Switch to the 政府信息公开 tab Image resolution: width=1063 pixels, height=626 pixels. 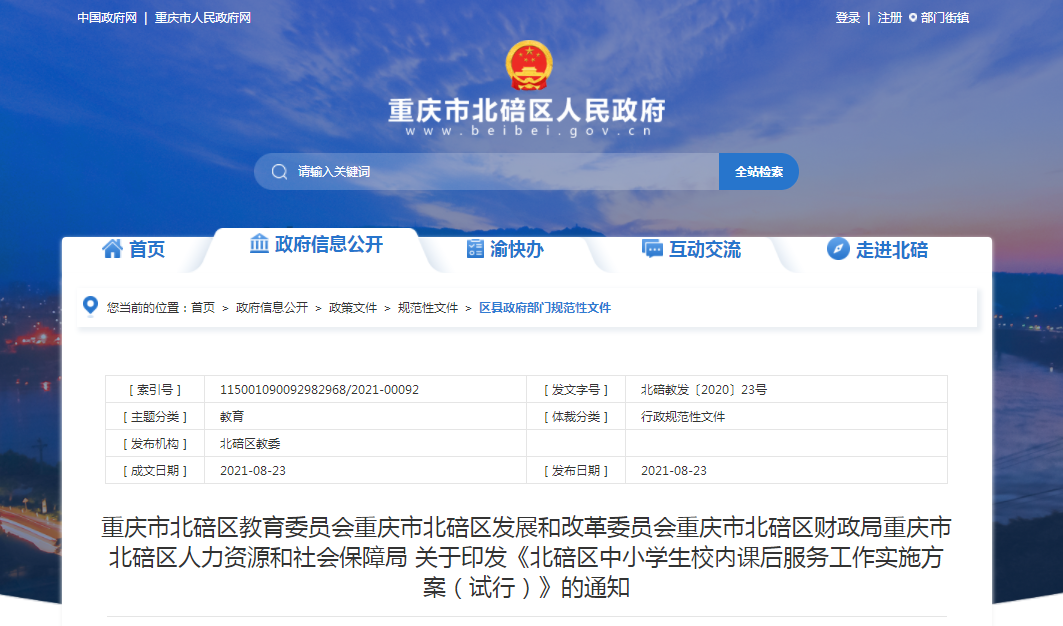pos(329,244)
